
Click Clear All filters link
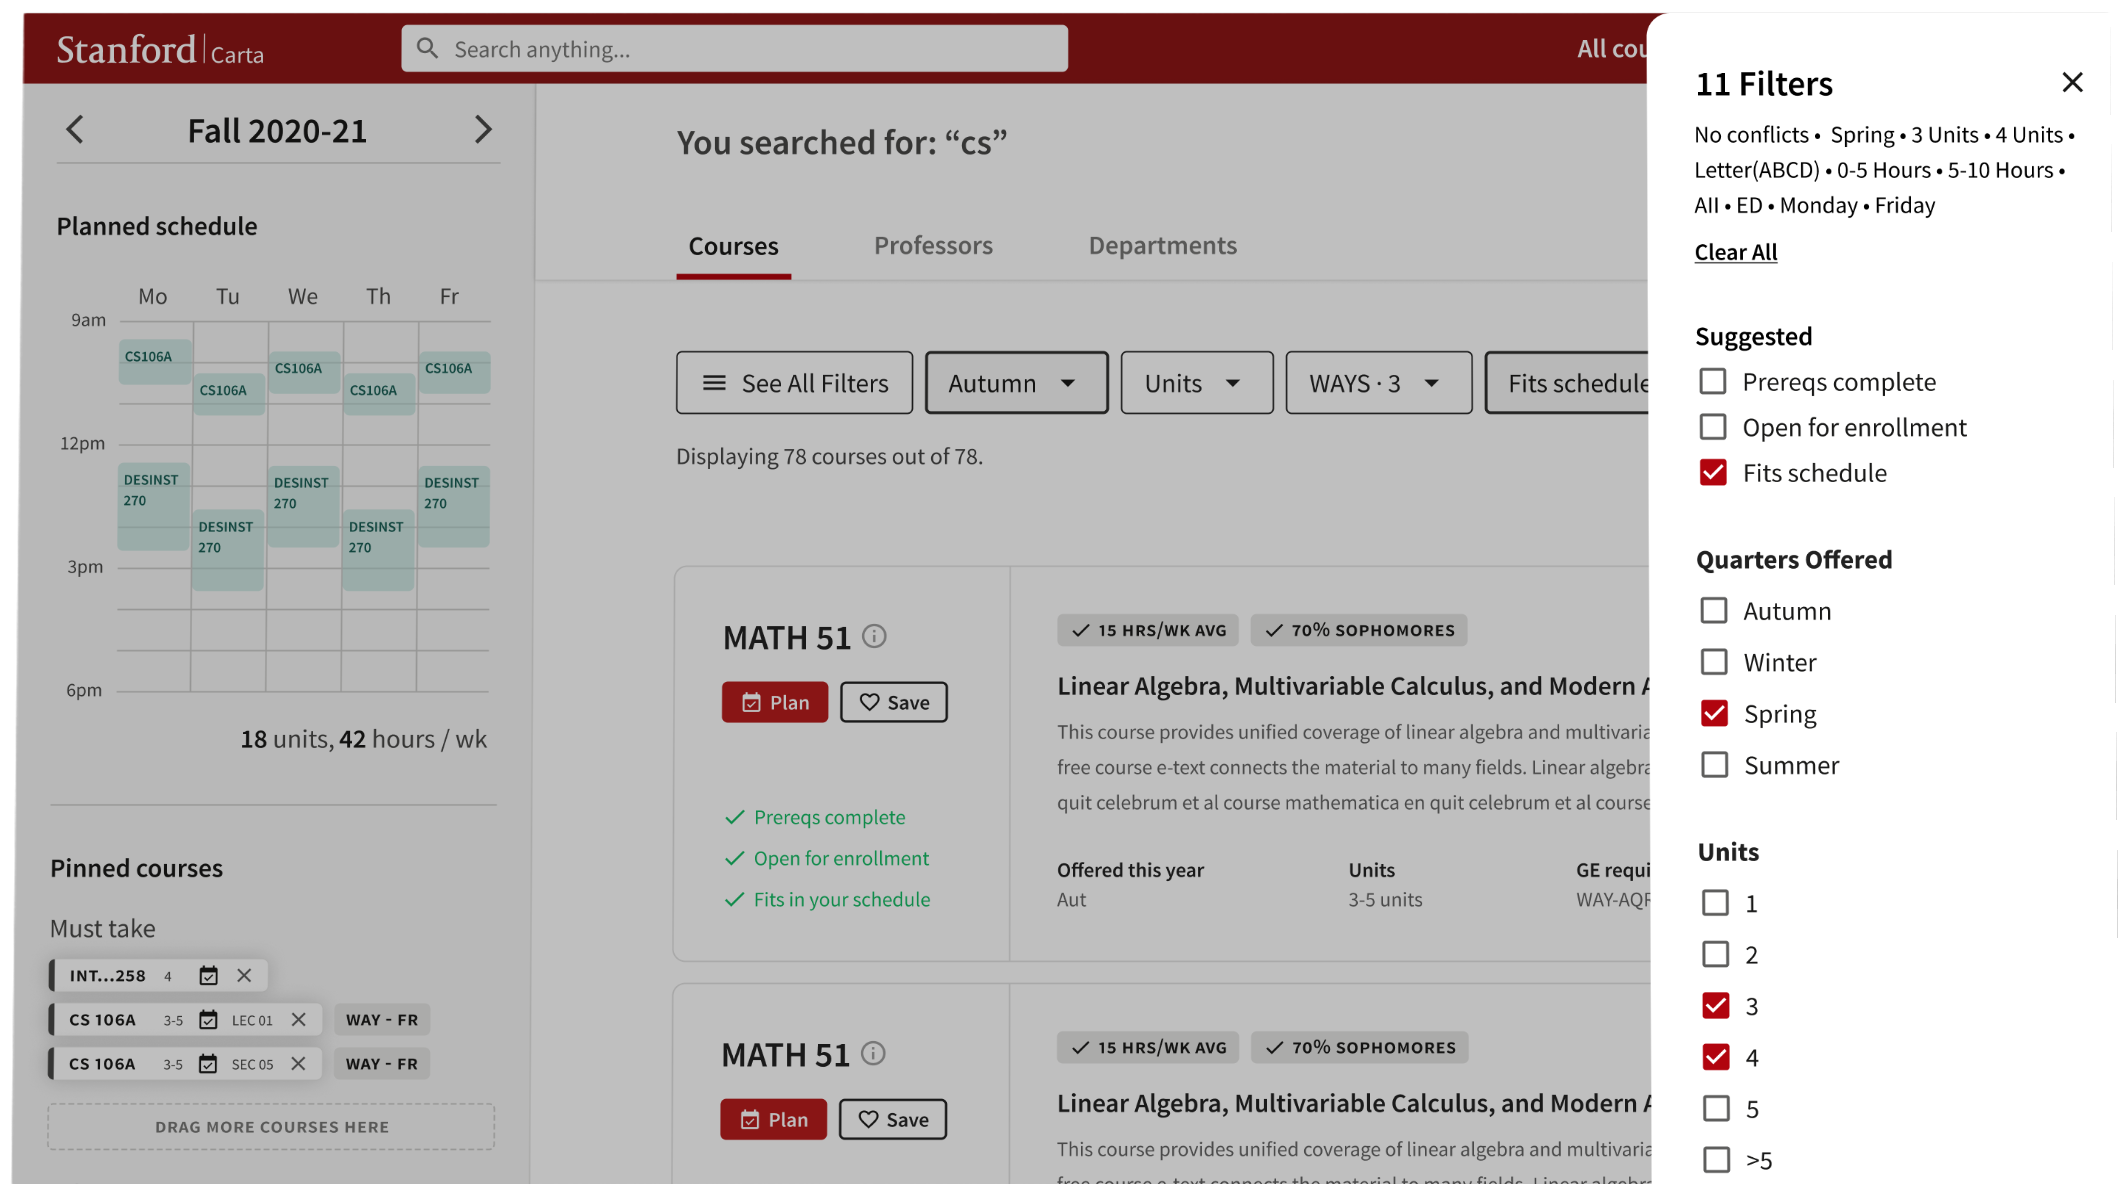click(x=1735, y=252)
